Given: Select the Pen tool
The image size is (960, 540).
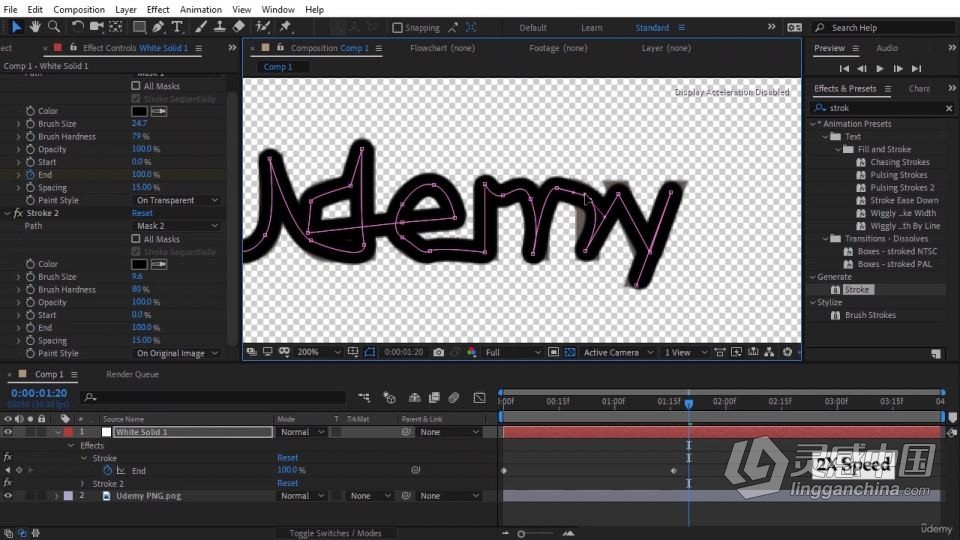Looking at the screenshot, I should pyautogui.click(x=158, y=26).
